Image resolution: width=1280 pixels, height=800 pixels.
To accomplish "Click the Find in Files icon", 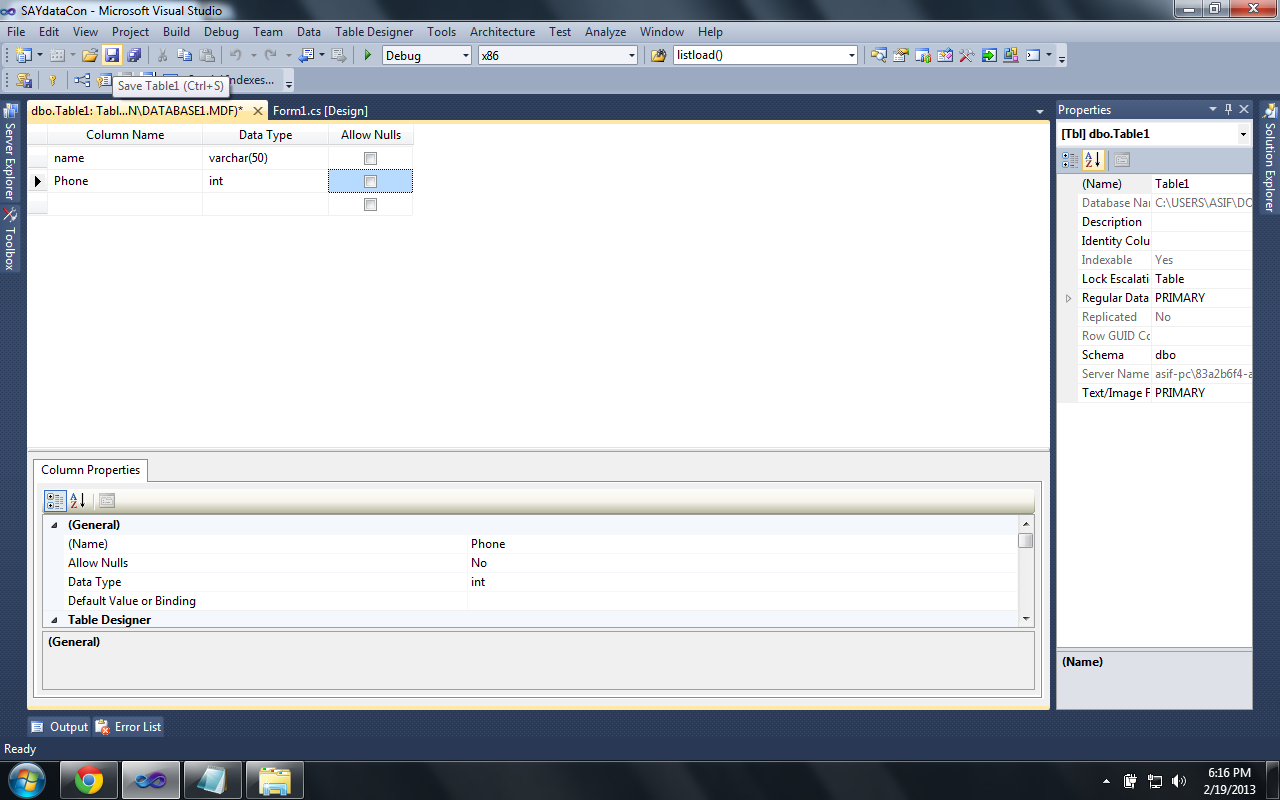I will point(658,55).
